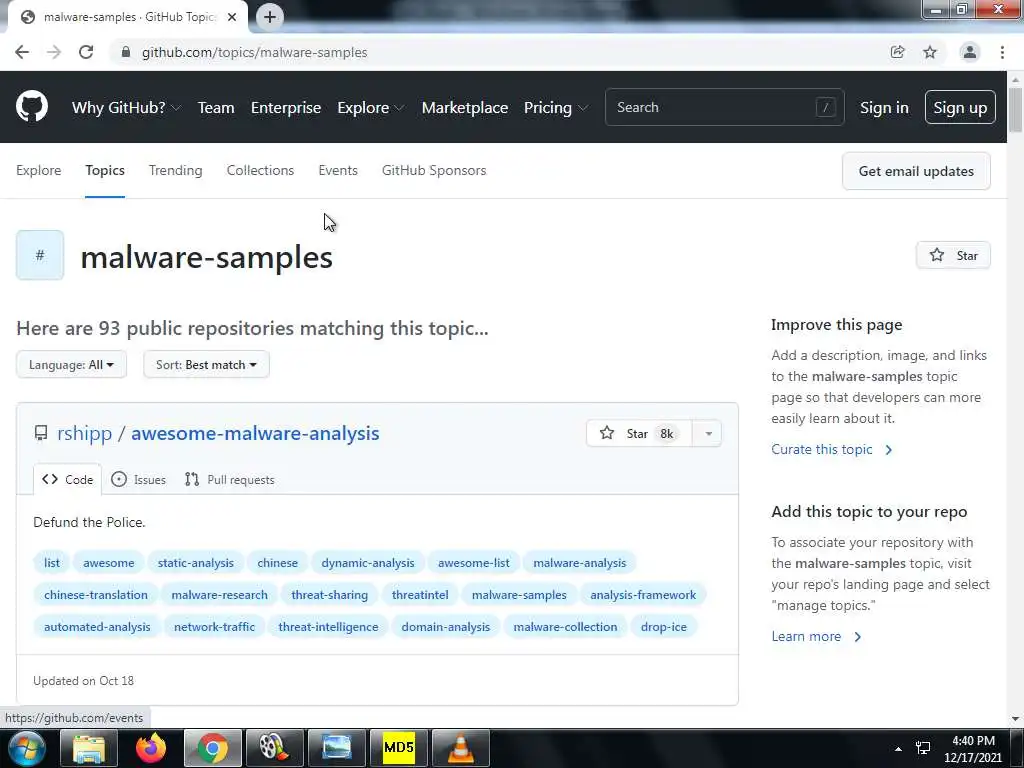Expand the Pricing dropdown
Screen dimensions: 1024x768
pyautogui.click(x=555, y=107)
